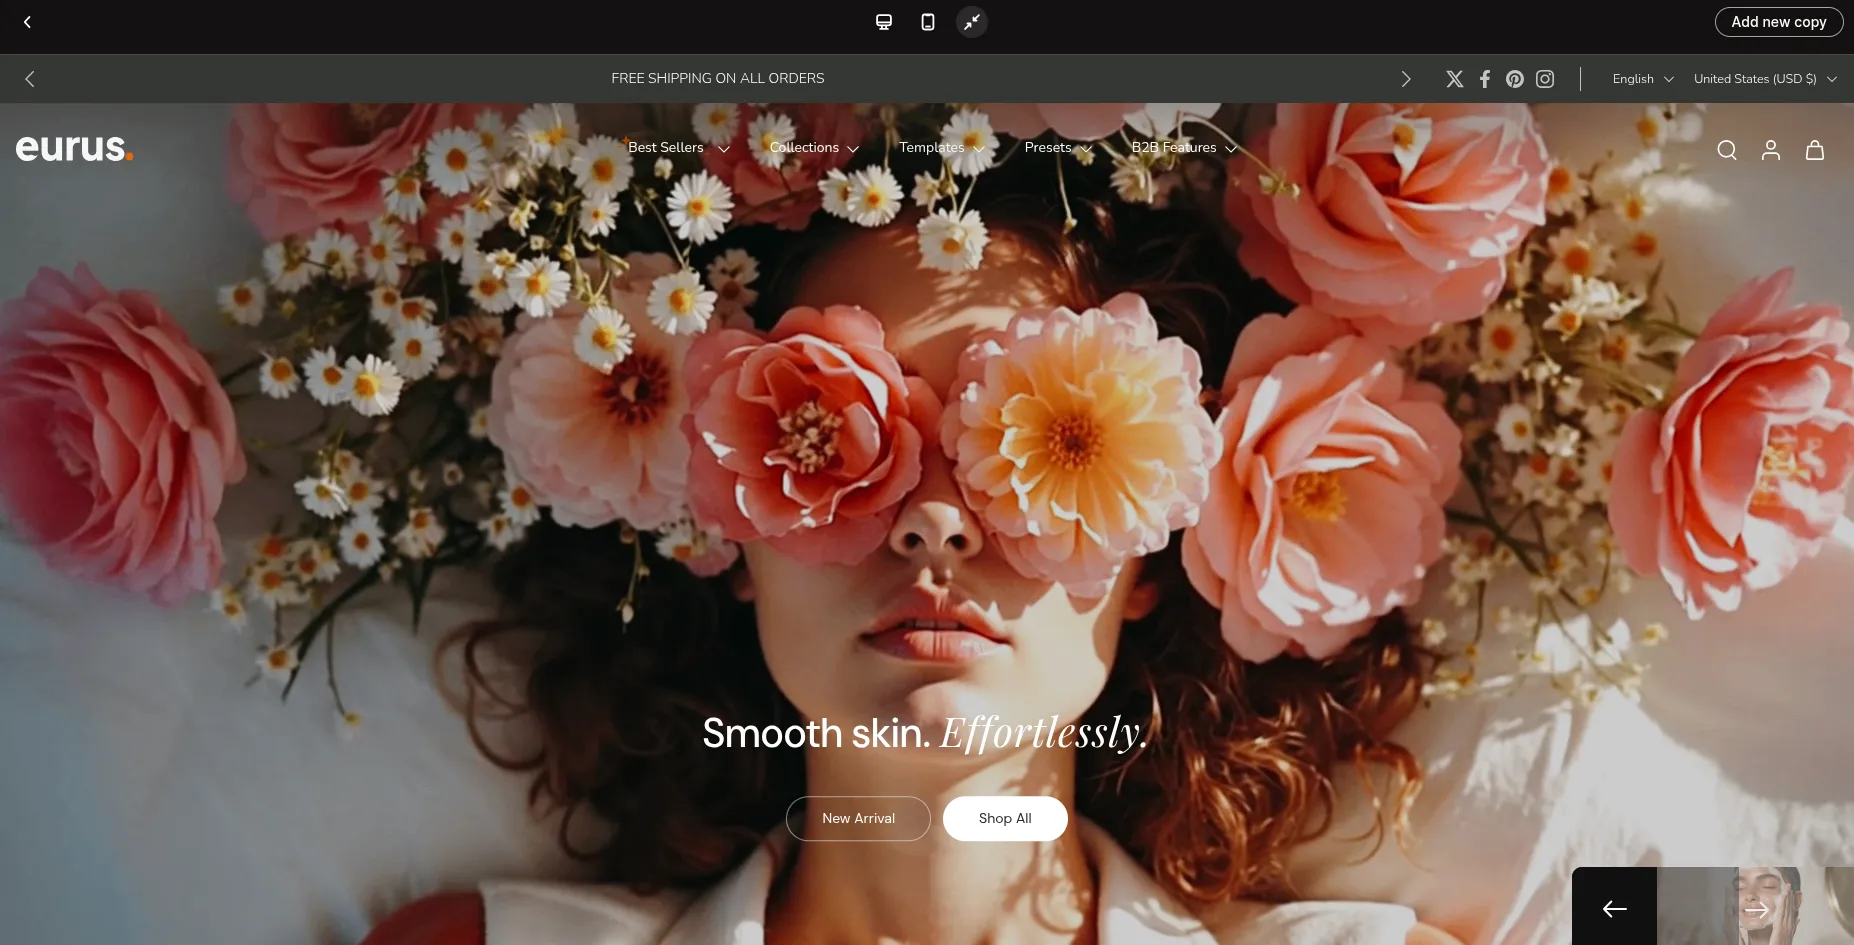Open the Instagram social link
The height and width of the screenshot is (945, 1854).
(x=1545, y=79)
